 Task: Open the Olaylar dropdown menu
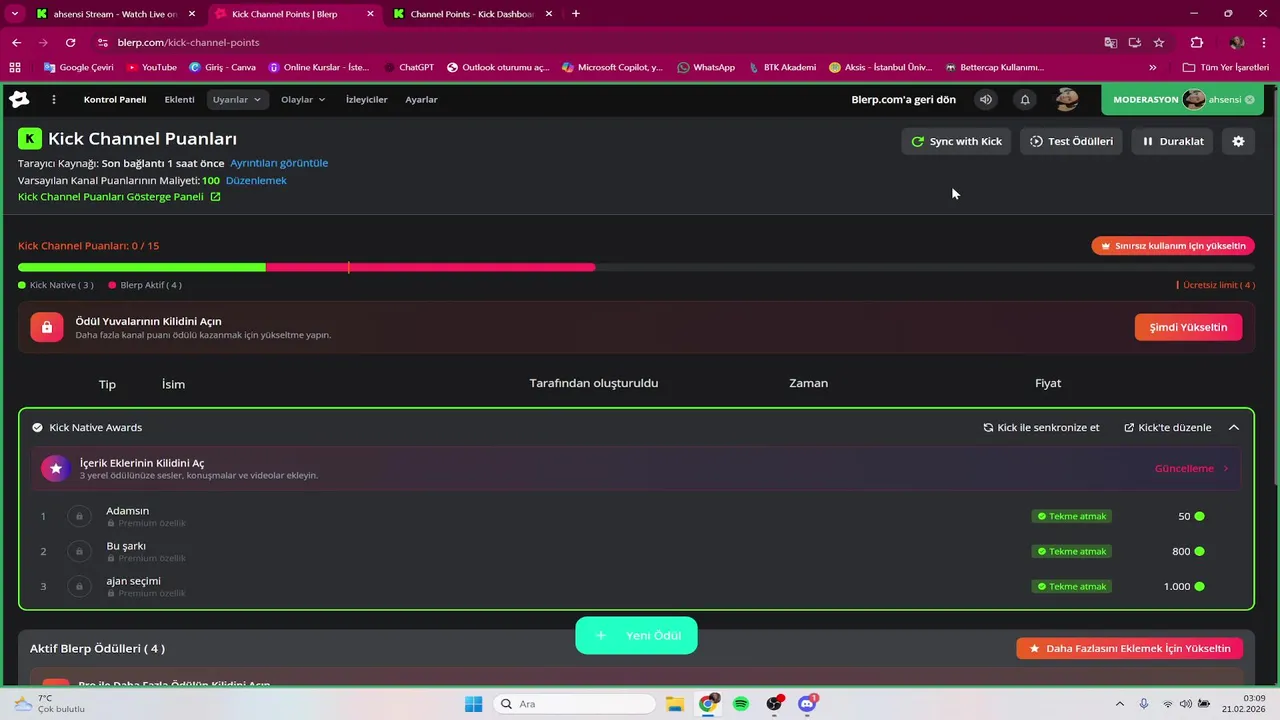pos(303,99)
